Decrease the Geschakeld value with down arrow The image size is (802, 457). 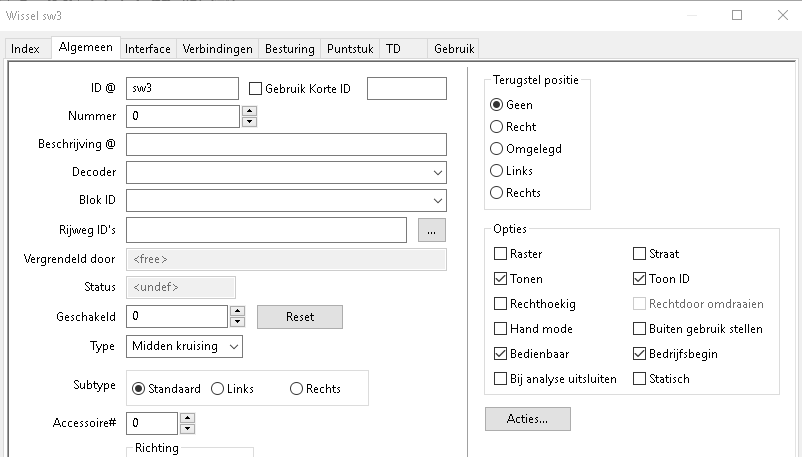tap(237, 323)
